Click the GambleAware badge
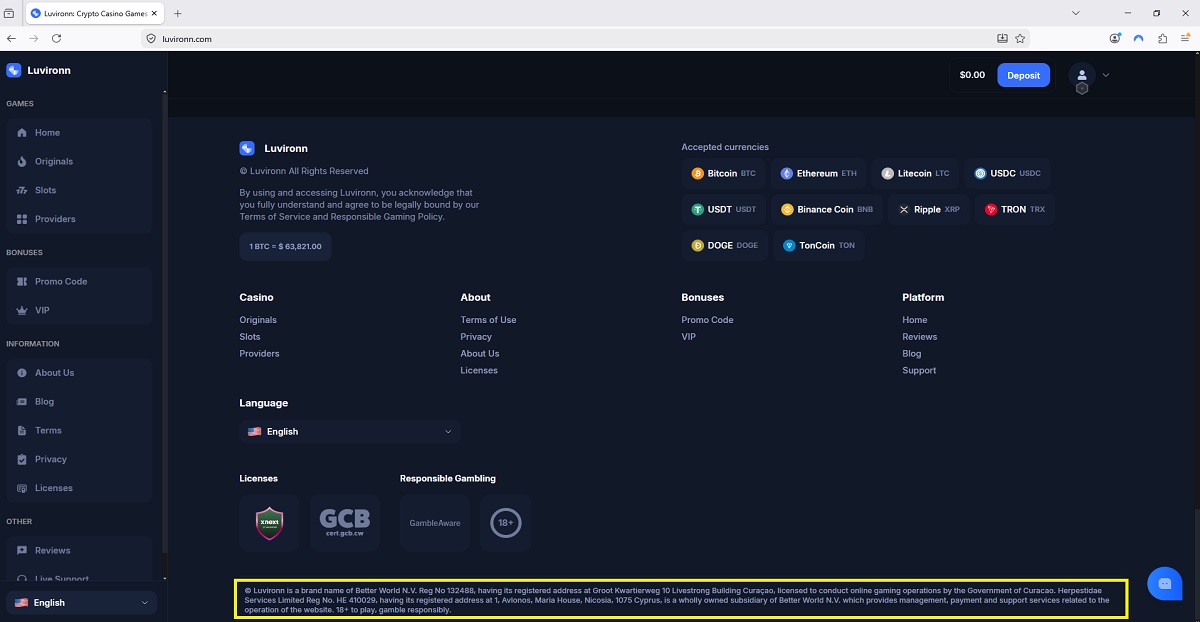Image resolution: width=1200 pixels, height=622 pixels. click(435, 523)
